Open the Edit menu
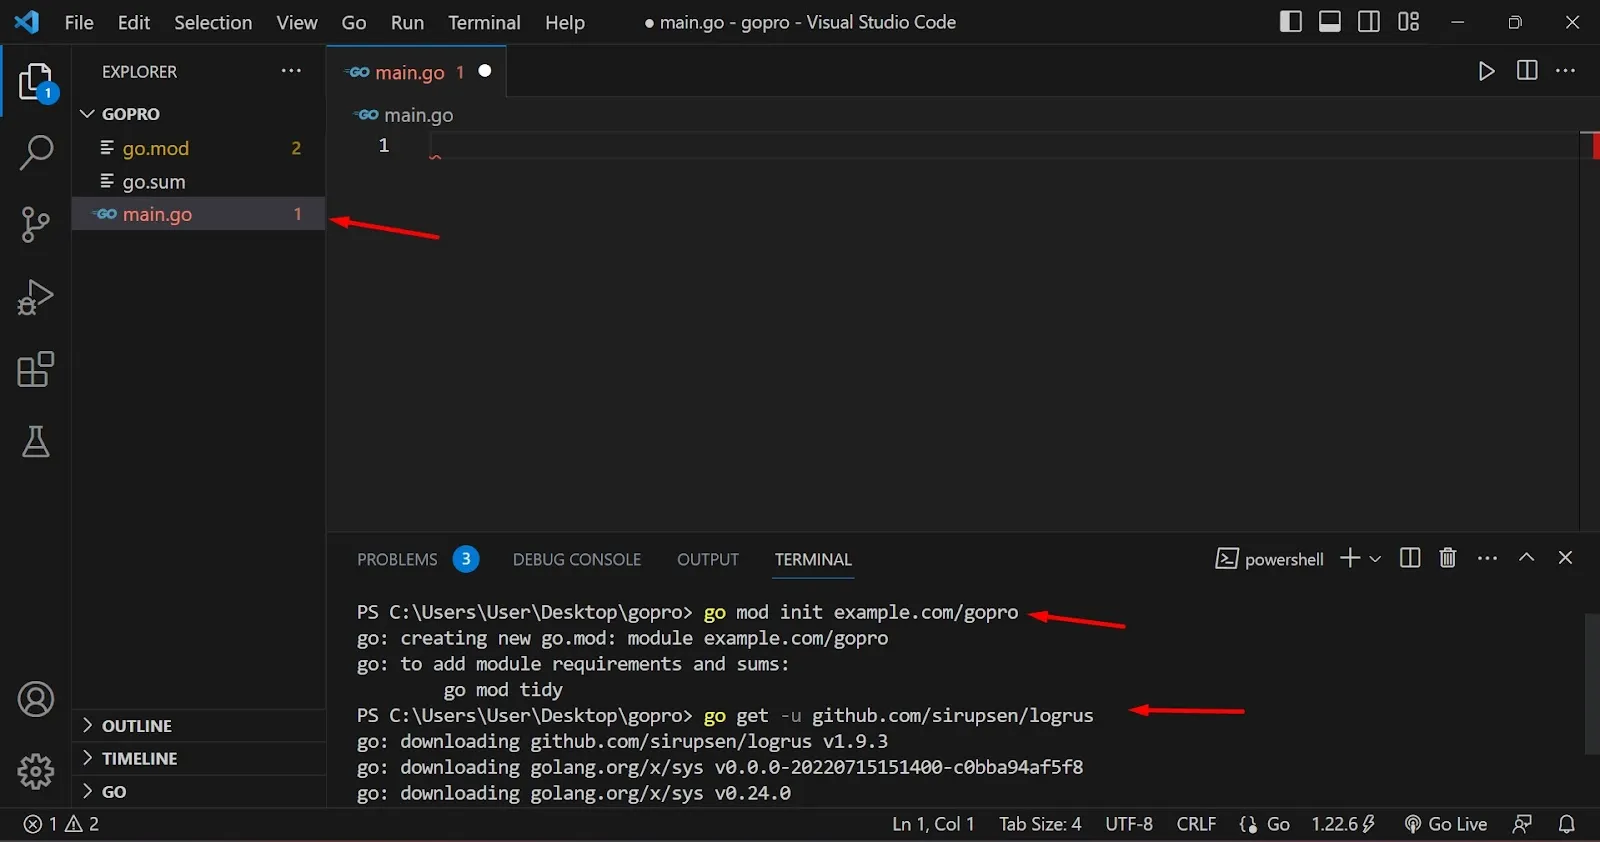Image resolution: width=1600 pixels, height=842 pixels. click(134, 22)
